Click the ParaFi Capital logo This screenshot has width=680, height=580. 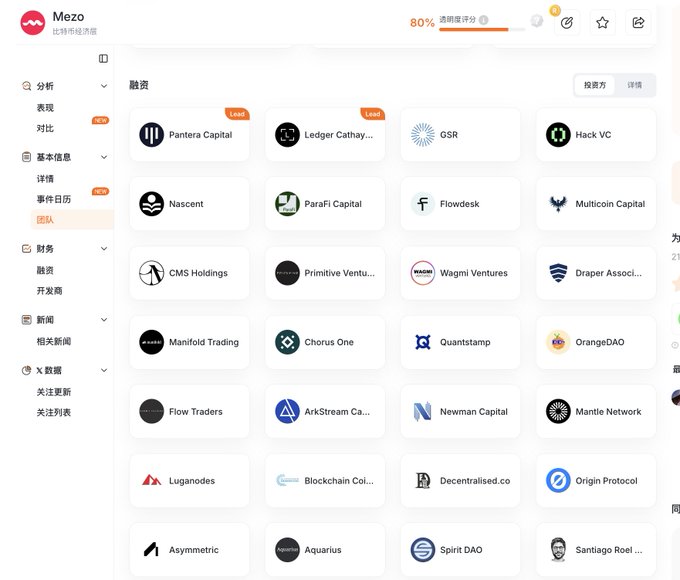pyautogui.click(x=287, y=203)
